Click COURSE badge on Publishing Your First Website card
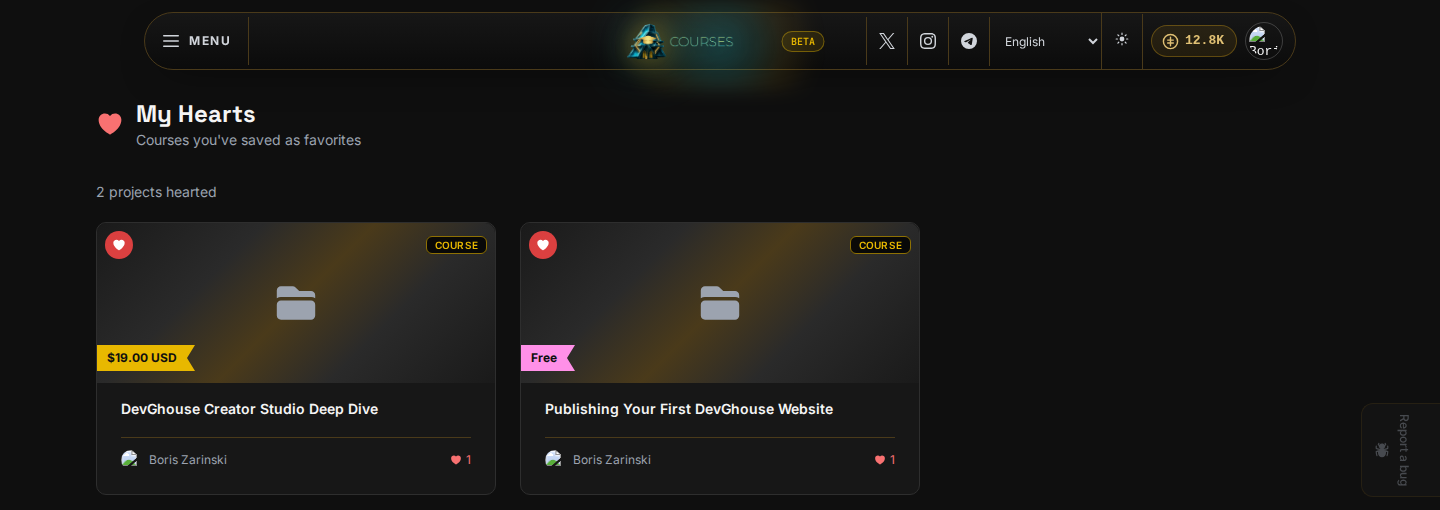Image resolution: width=1440 pixels, height=510 pixels. pos(880,245)
